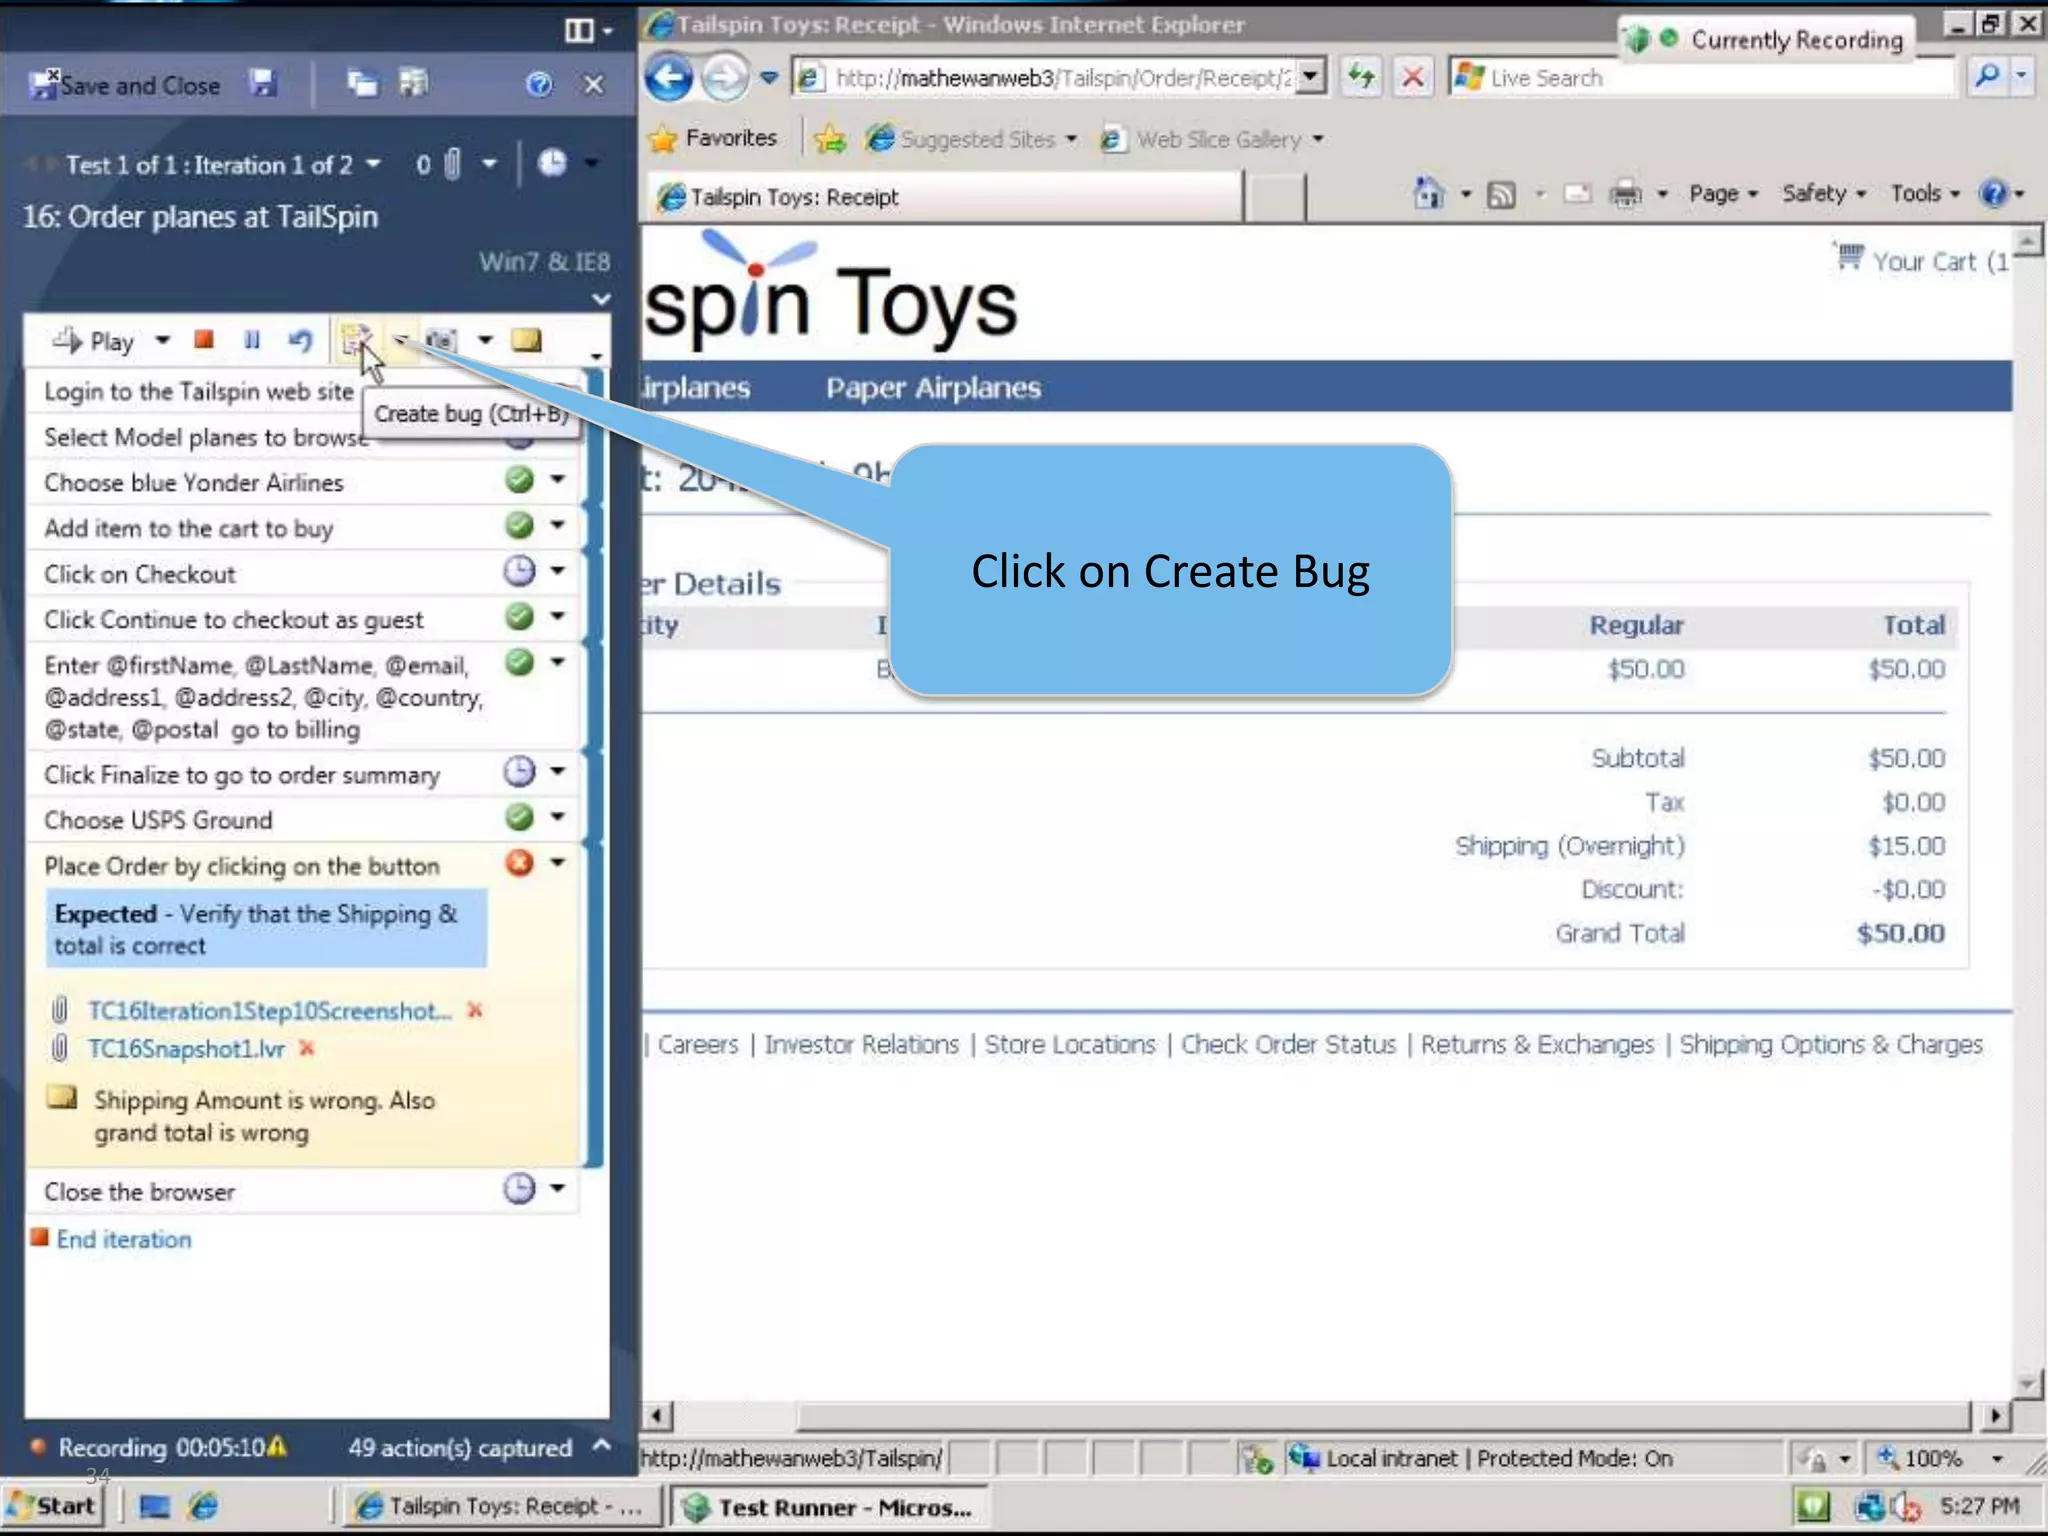The width and height of the screenshot is (2048, 1536).
Task: Click the undo/reset arrow icon in test toolbar
Action: pos(300,341)
